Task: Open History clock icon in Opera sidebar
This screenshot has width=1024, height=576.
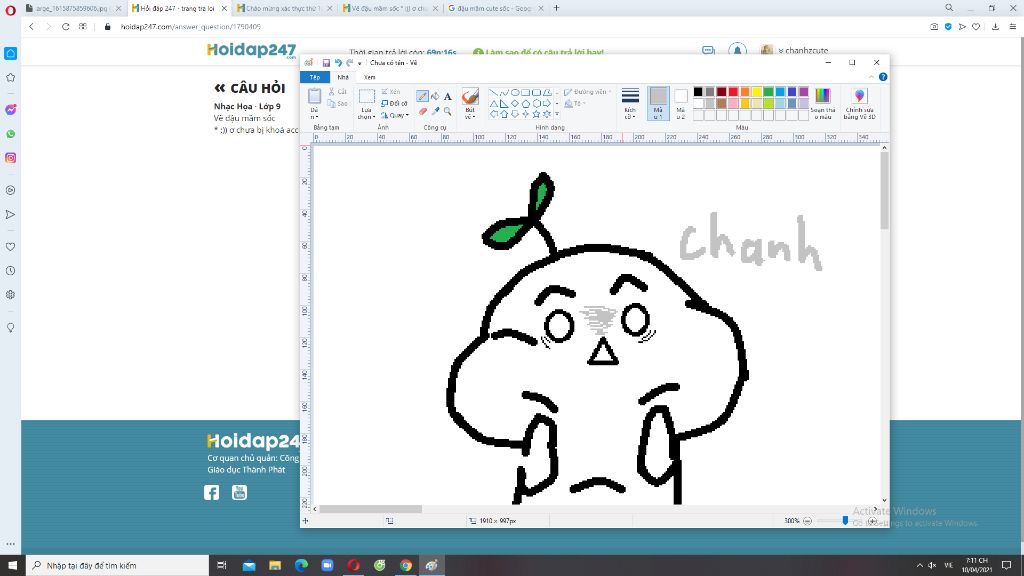Action: tap(10, 270)
